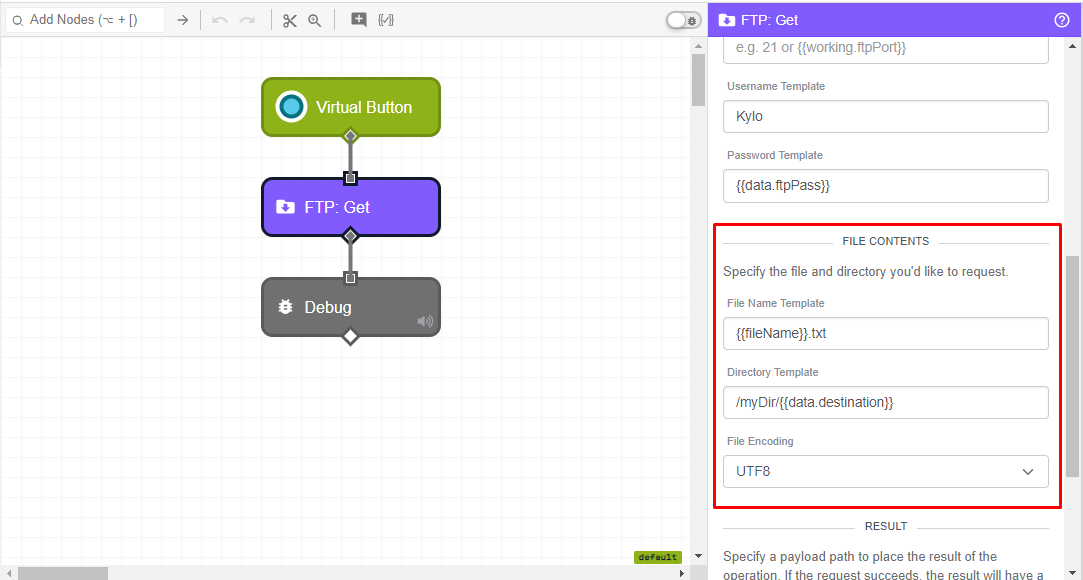Click the Debug node speaker icon
Screen dimensions: 1083x580
tap(425, 320)
